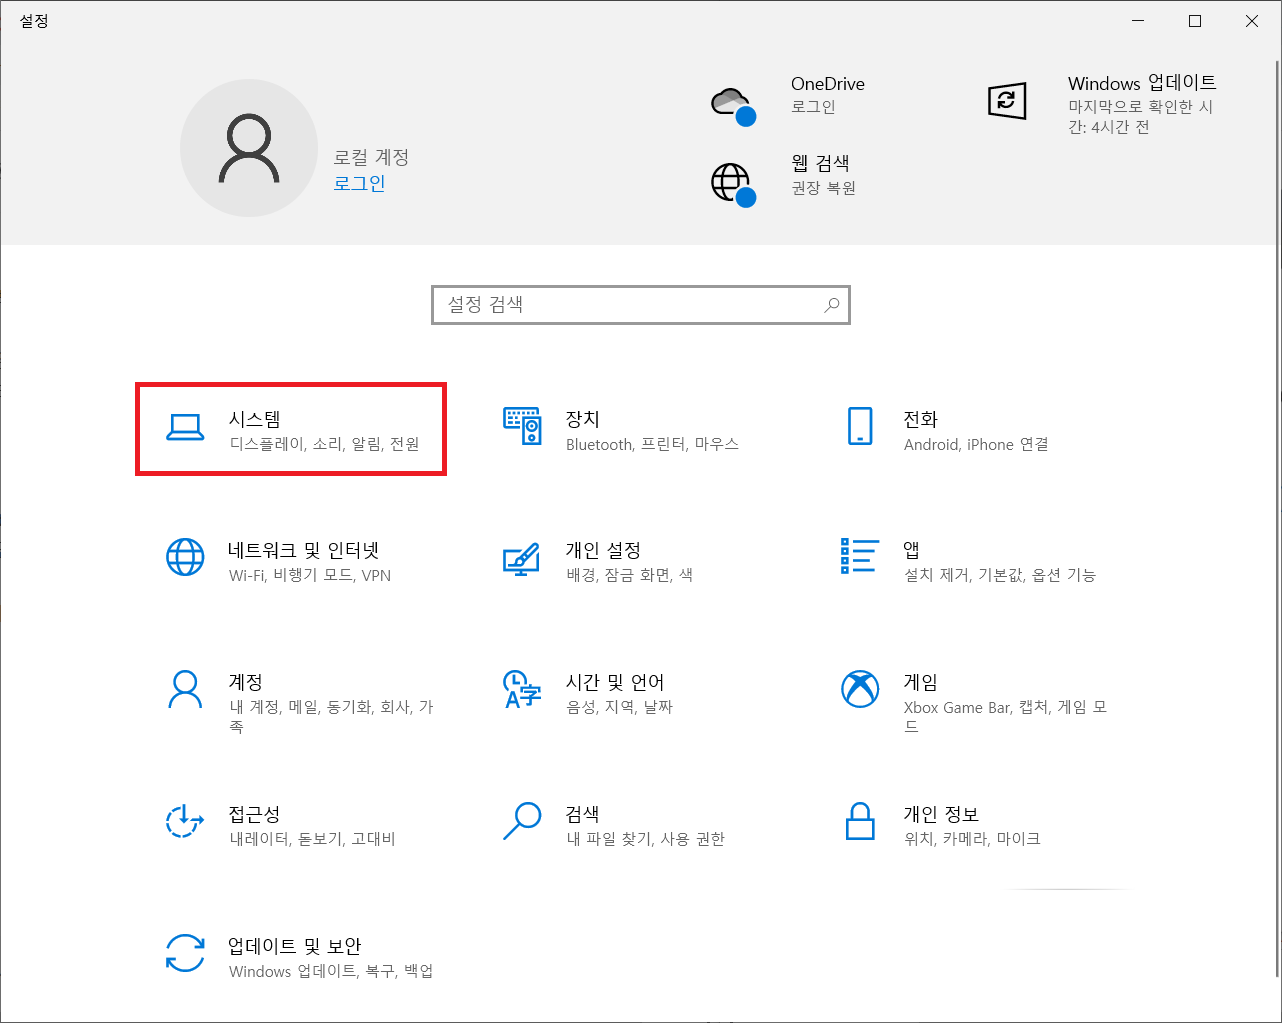Image resolution: width=1282 pixels, height=1023 pixels.
Task: Click the Windows 업데이트 refresh icon
Action: (x=1007, y=101)
